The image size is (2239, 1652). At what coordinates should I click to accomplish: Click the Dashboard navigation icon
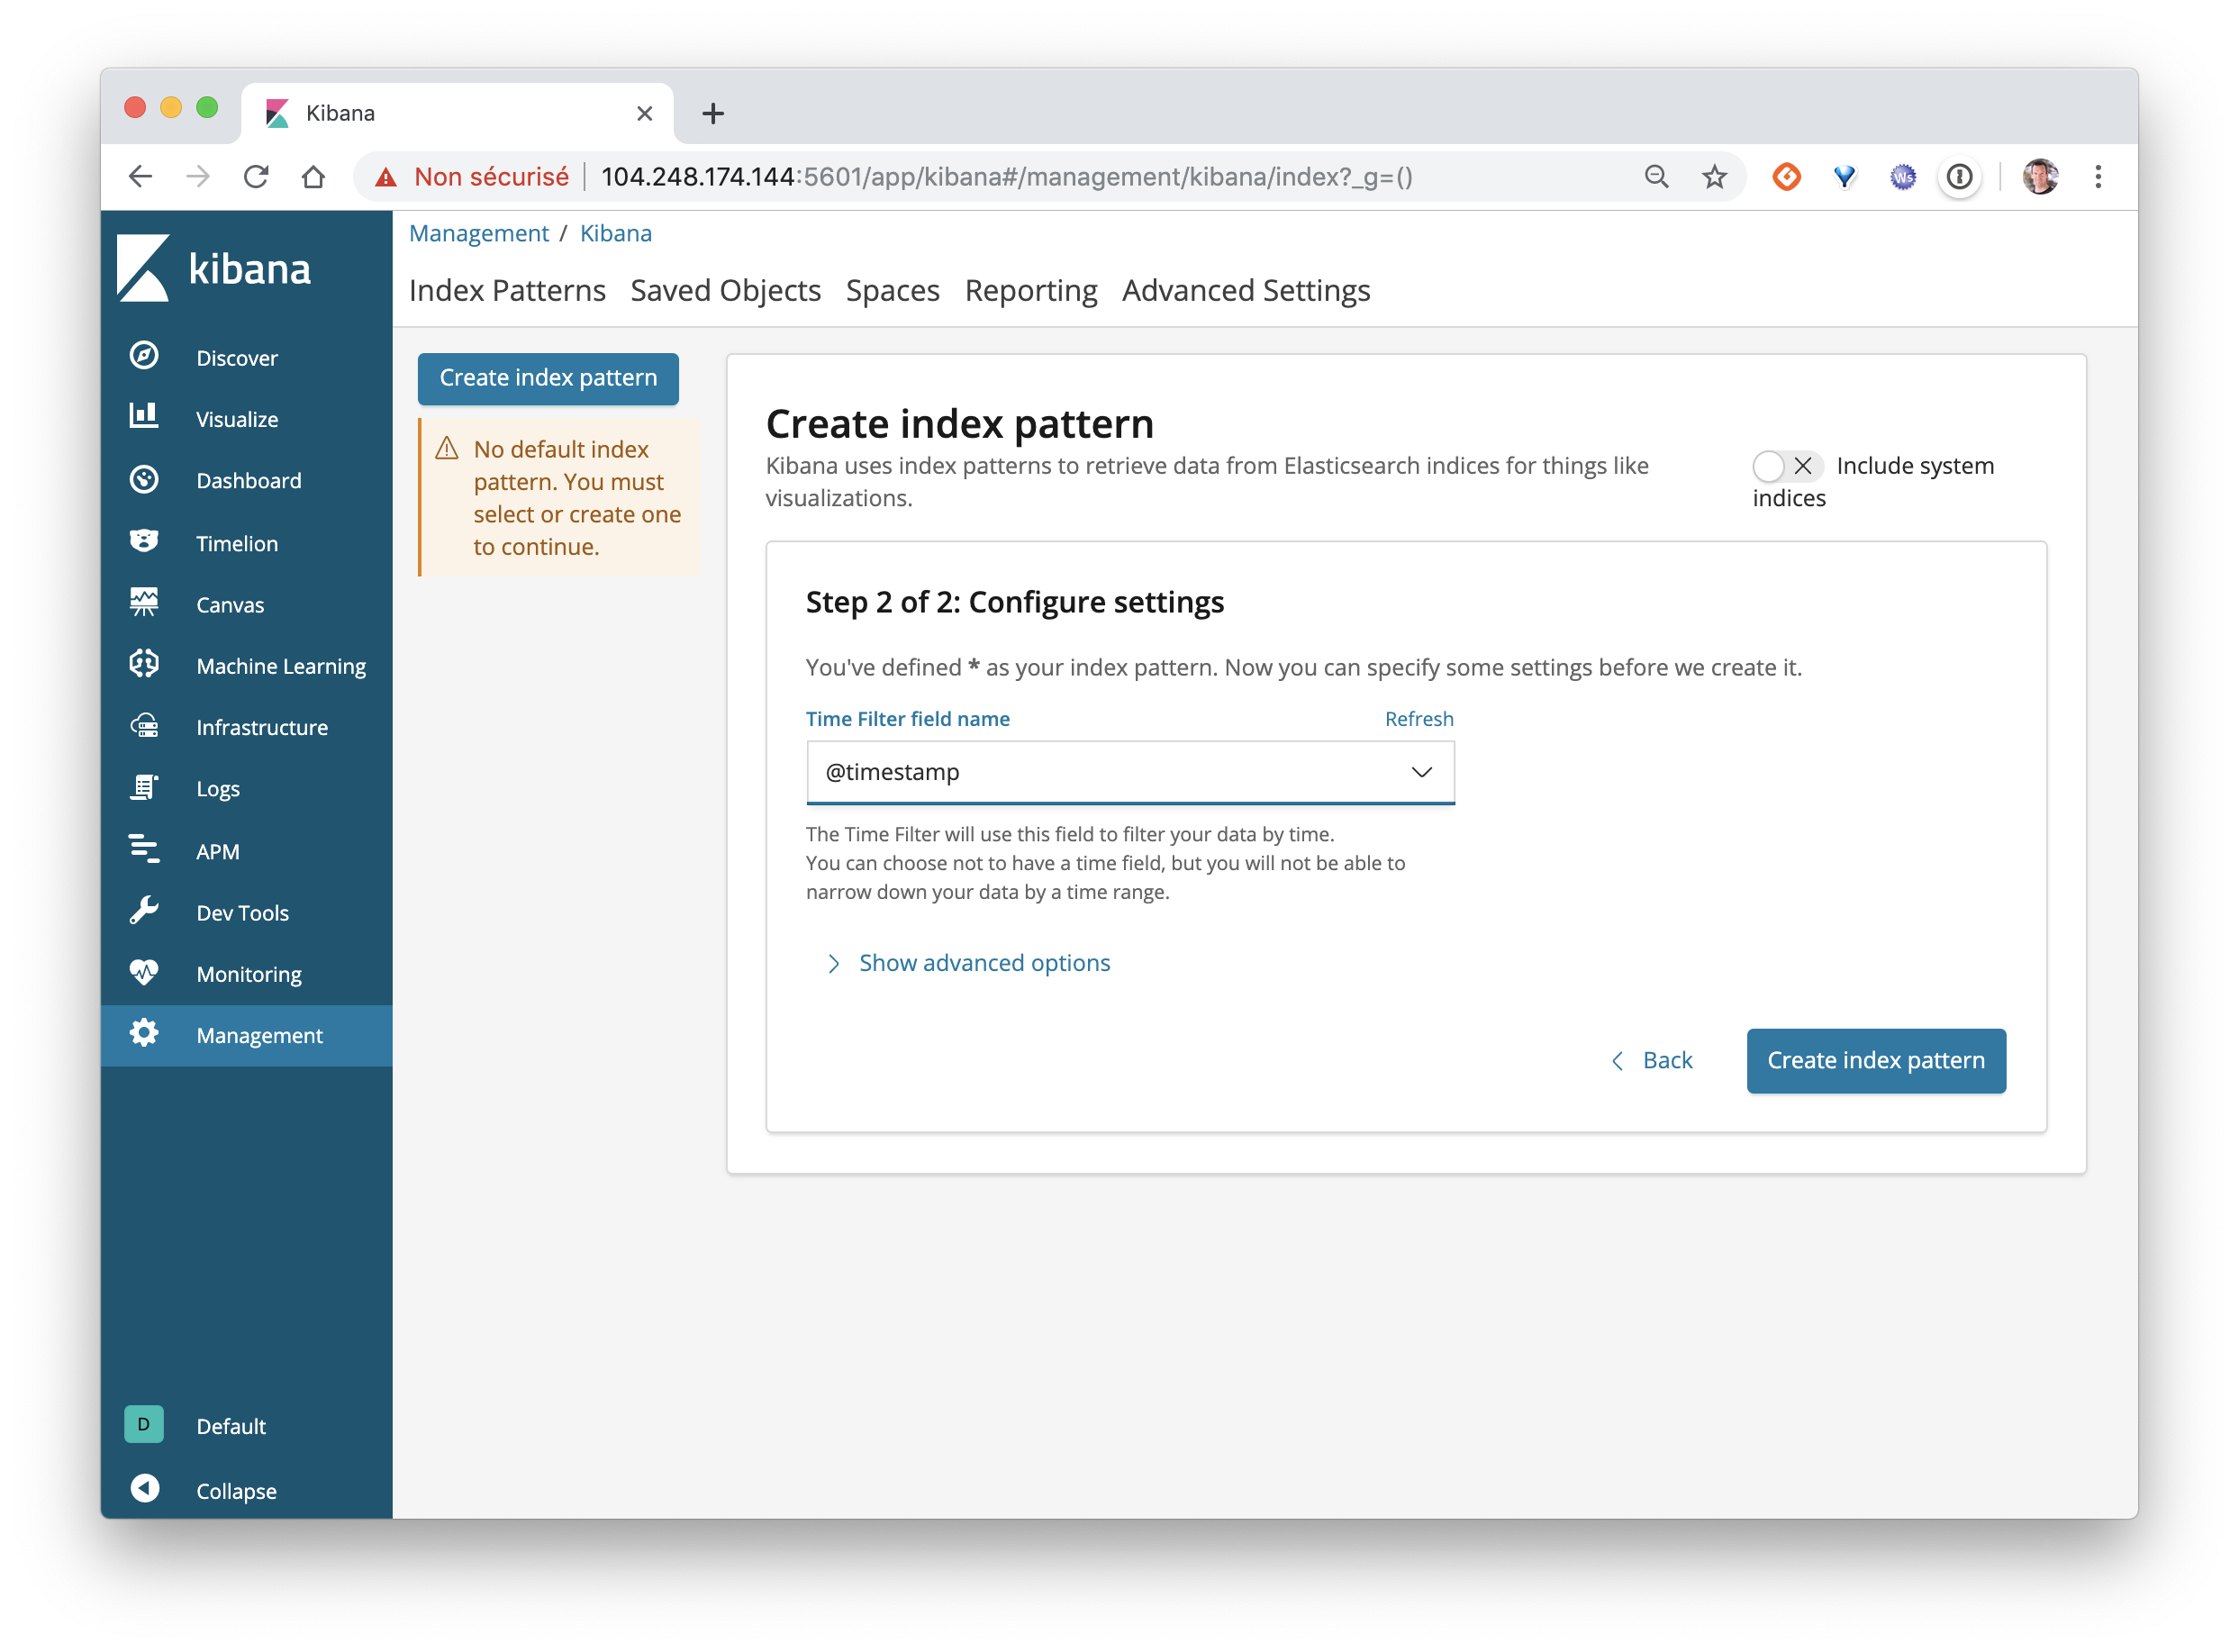[x=144, y=480]
